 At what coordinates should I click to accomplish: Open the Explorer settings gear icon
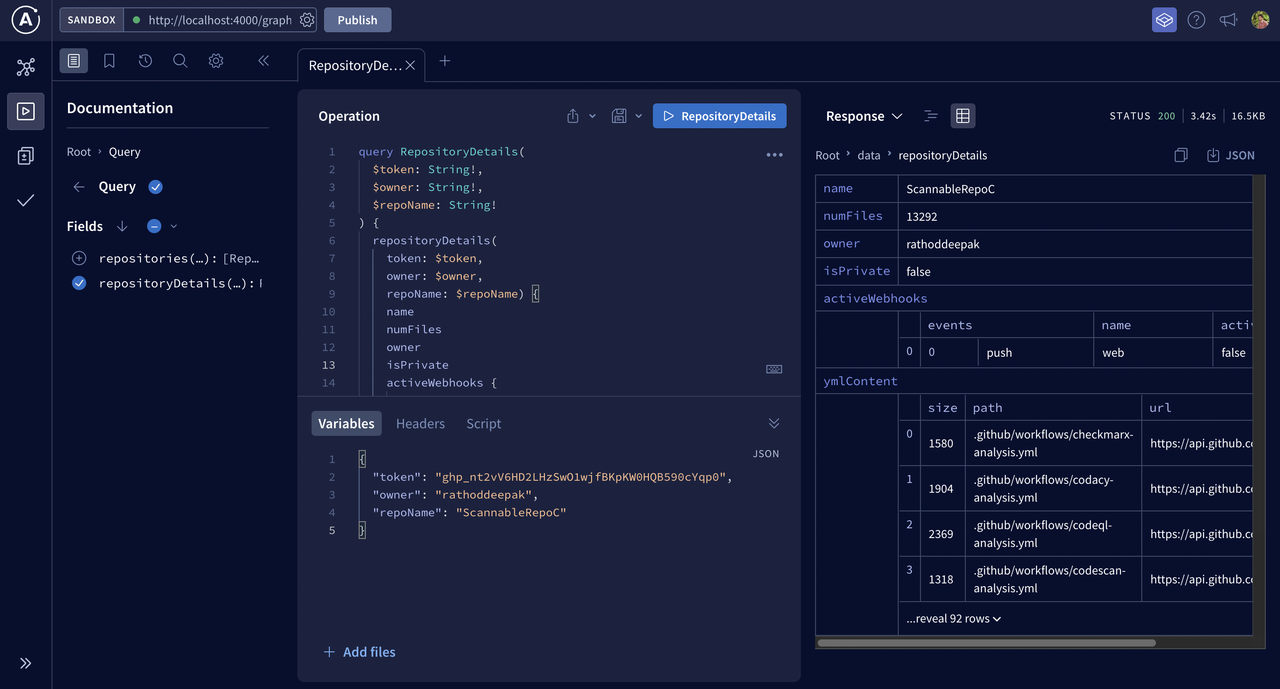216,61
